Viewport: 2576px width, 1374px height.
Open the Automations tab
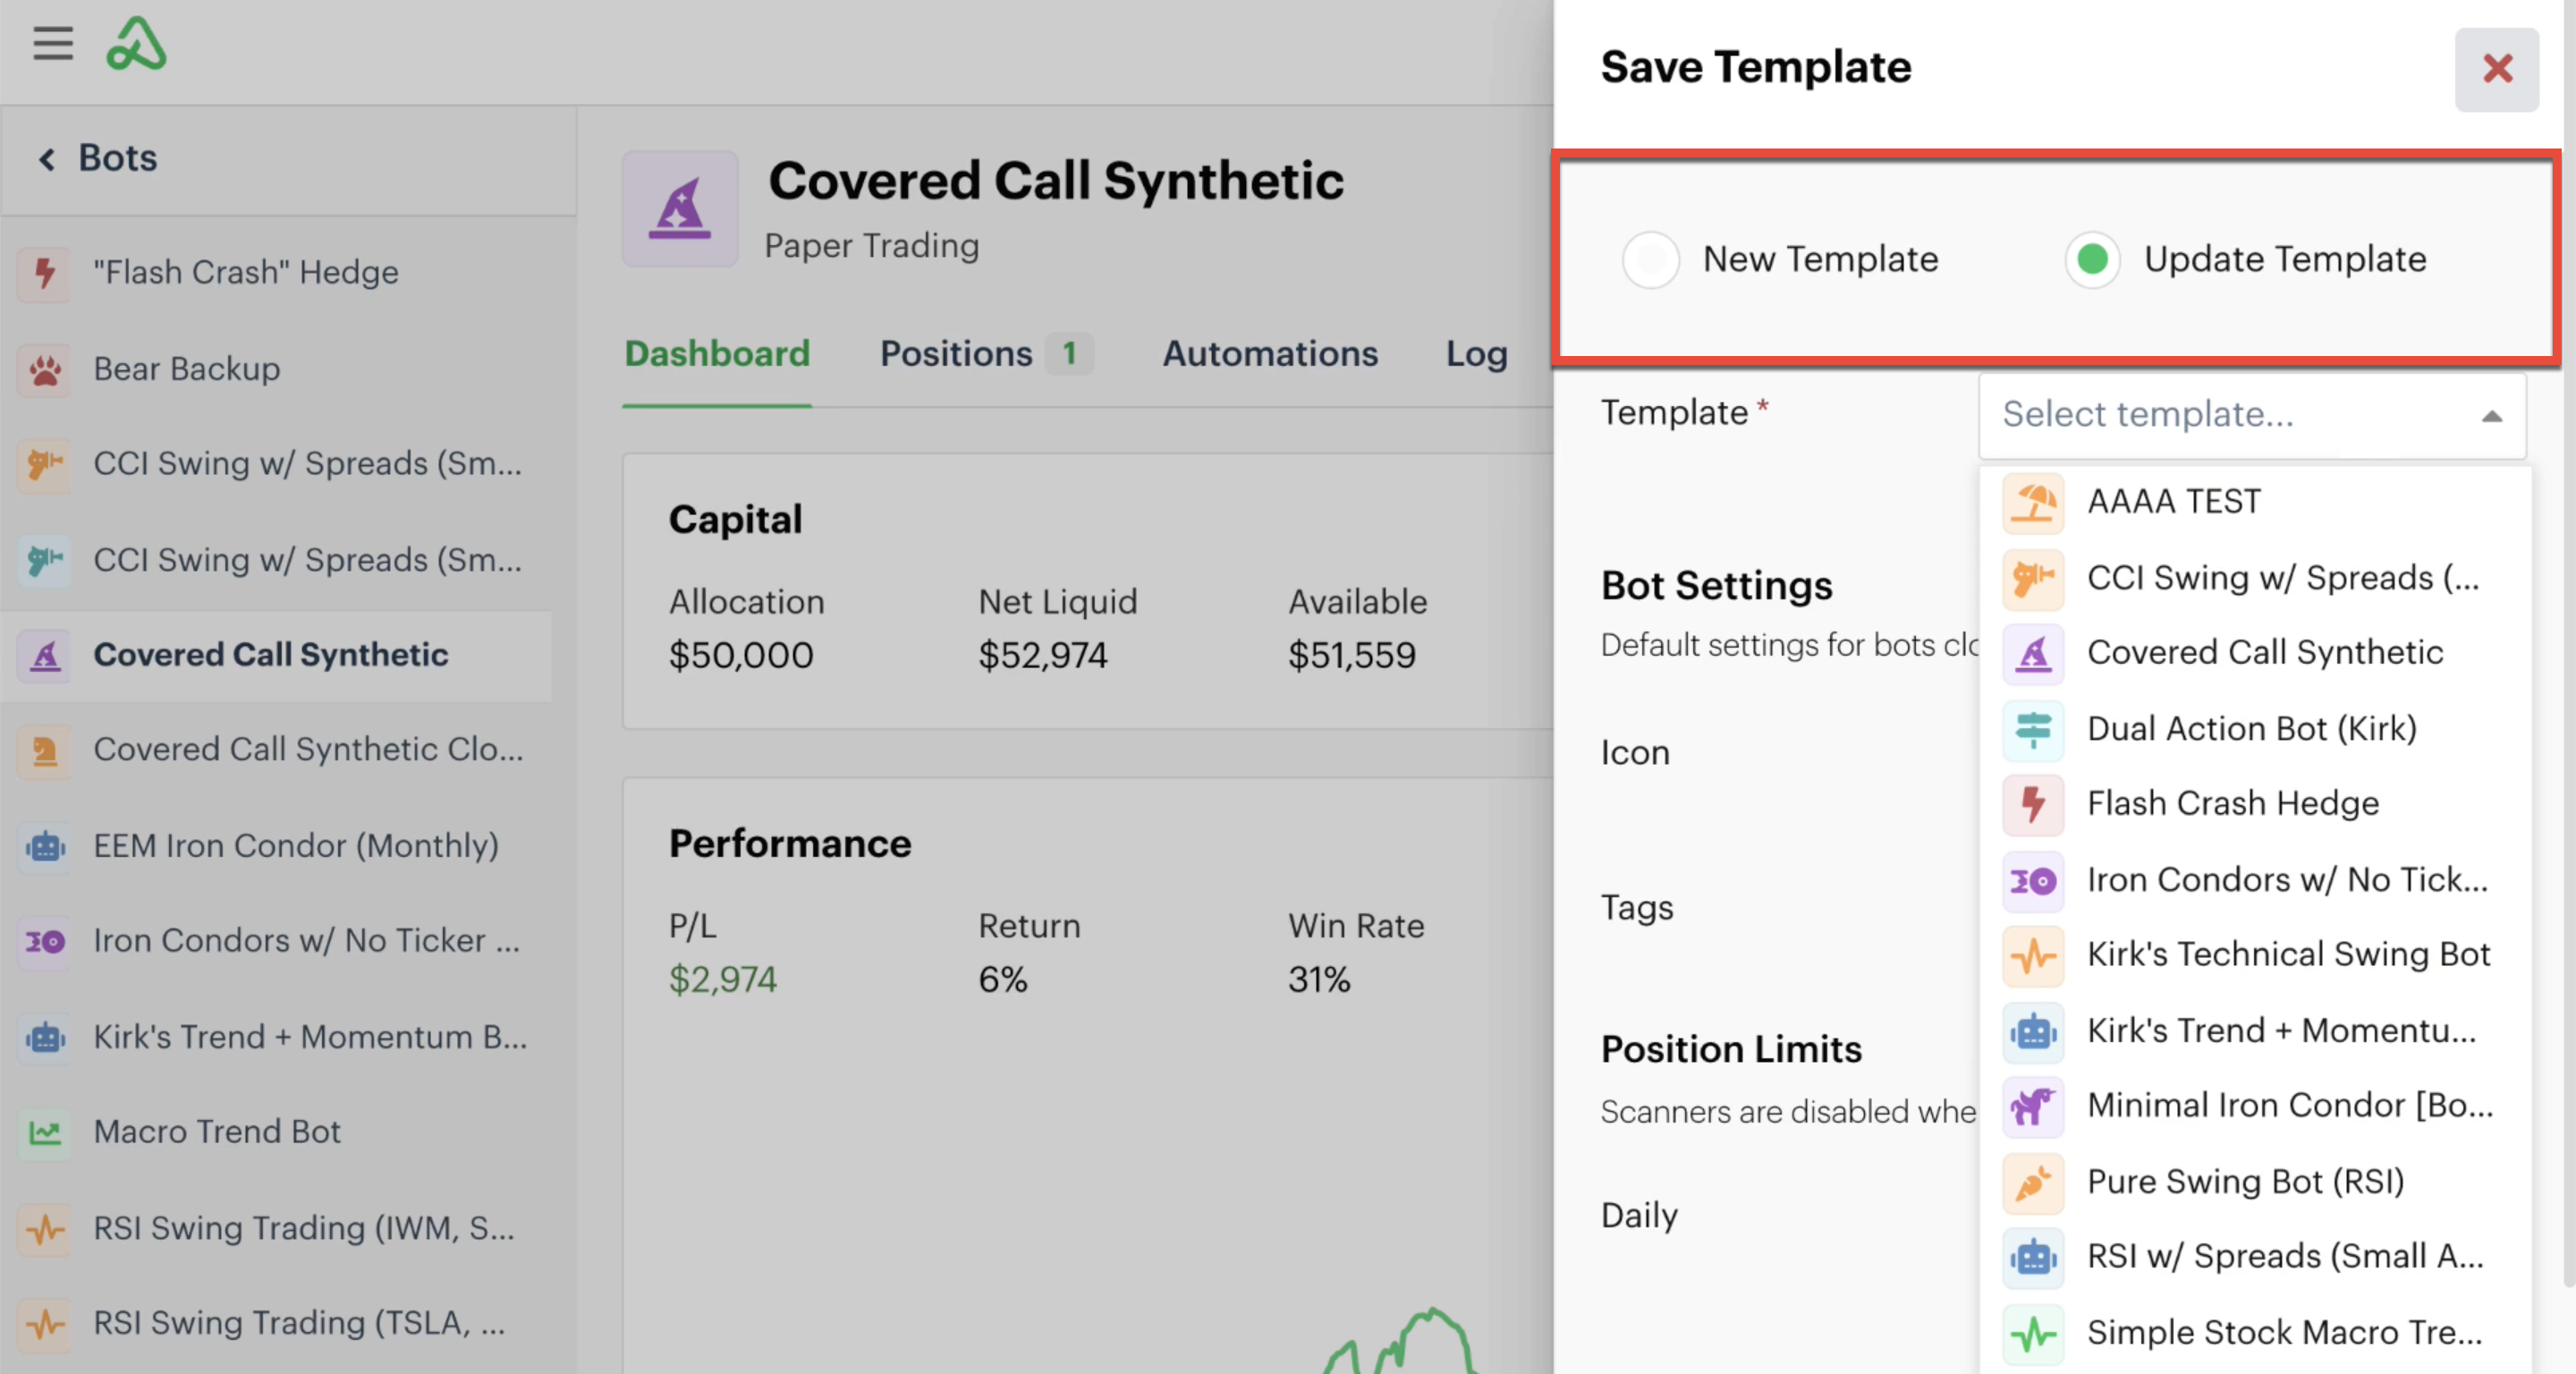coord(1269,354)
